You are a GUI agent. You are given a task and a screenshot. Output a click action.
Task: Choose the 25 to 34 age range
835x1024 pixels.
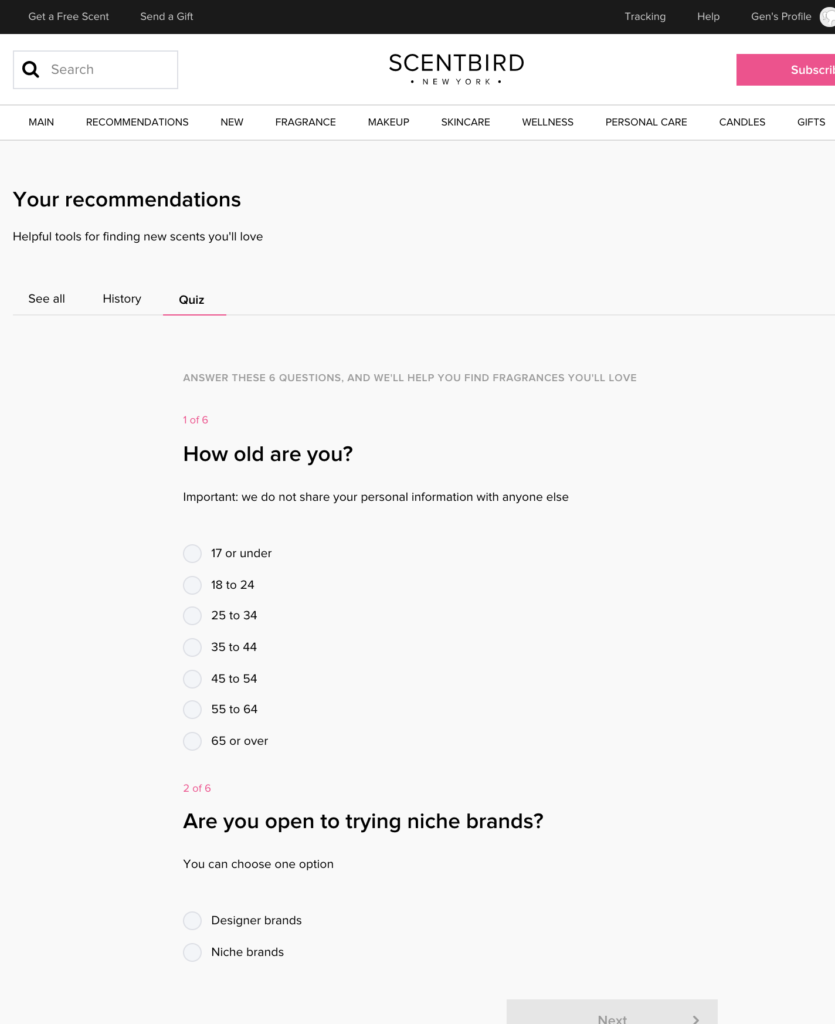click(x=192, y=616)
